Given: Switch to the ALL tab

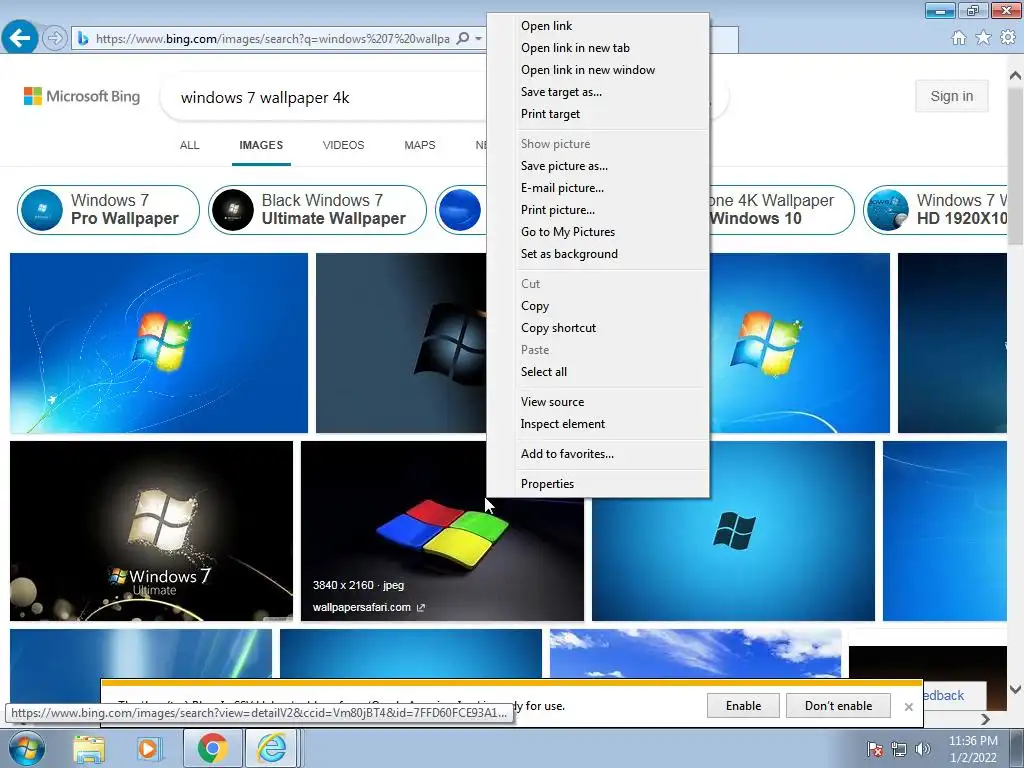Looking at the screenshot, I should click(189, 145).
